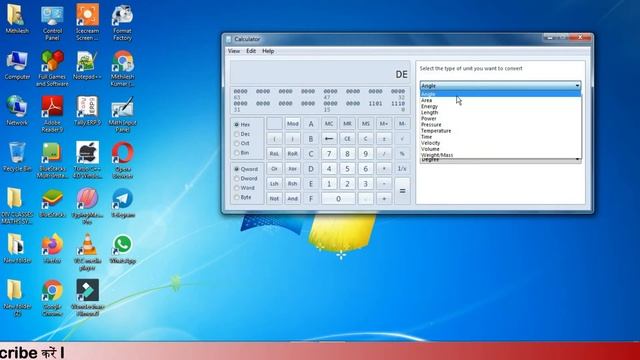
Task: Click the calculator display showing DE
Action: 320,73
